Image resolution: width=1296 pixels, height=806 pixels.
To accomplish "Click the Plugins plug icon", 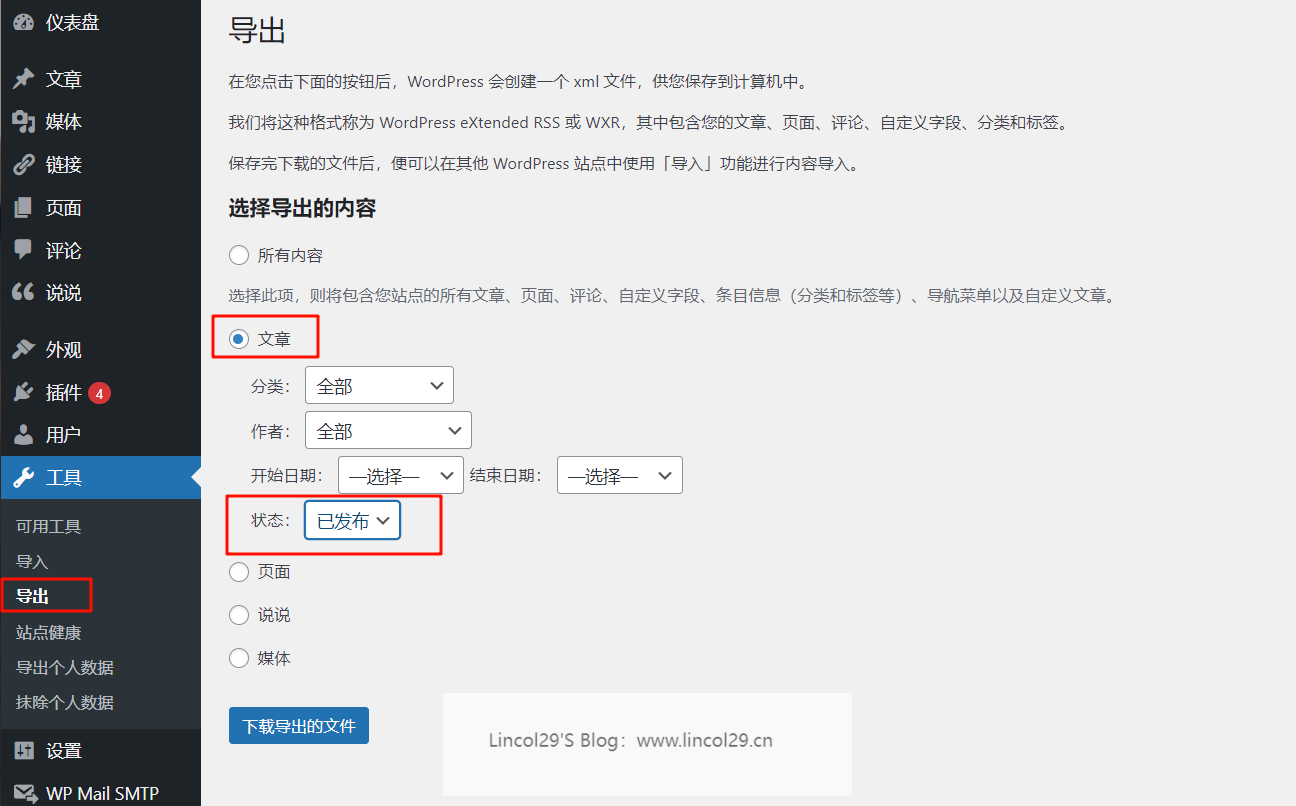I will 23,392.
